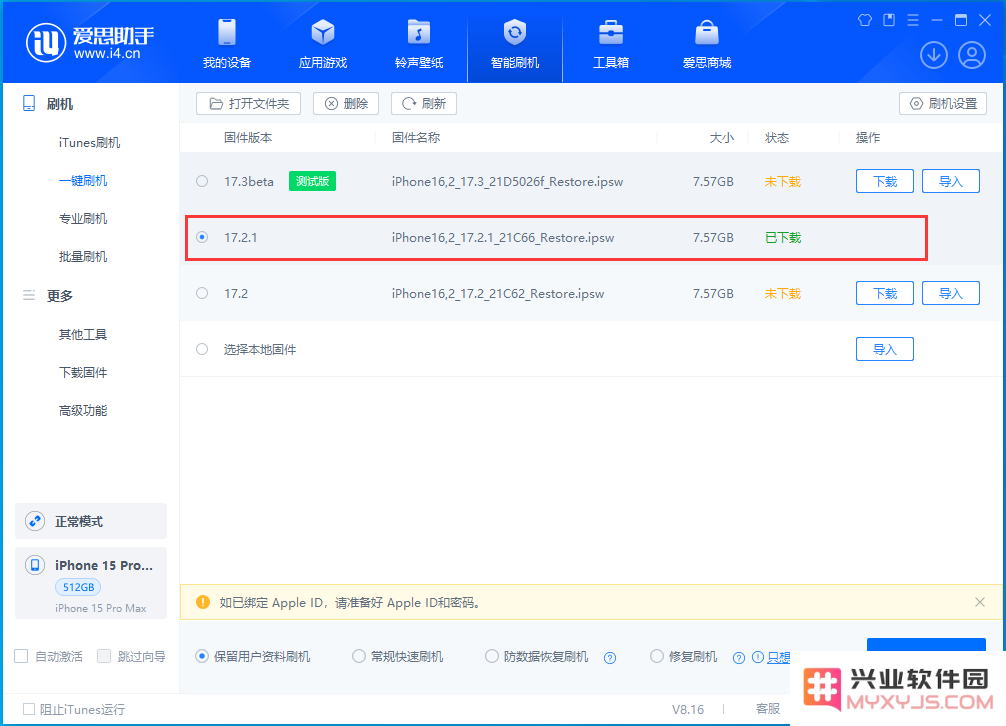Open 打开文件夹 folder button
Image resolution: width=1006 pixels, height=726 pixels.
[248, 103]
